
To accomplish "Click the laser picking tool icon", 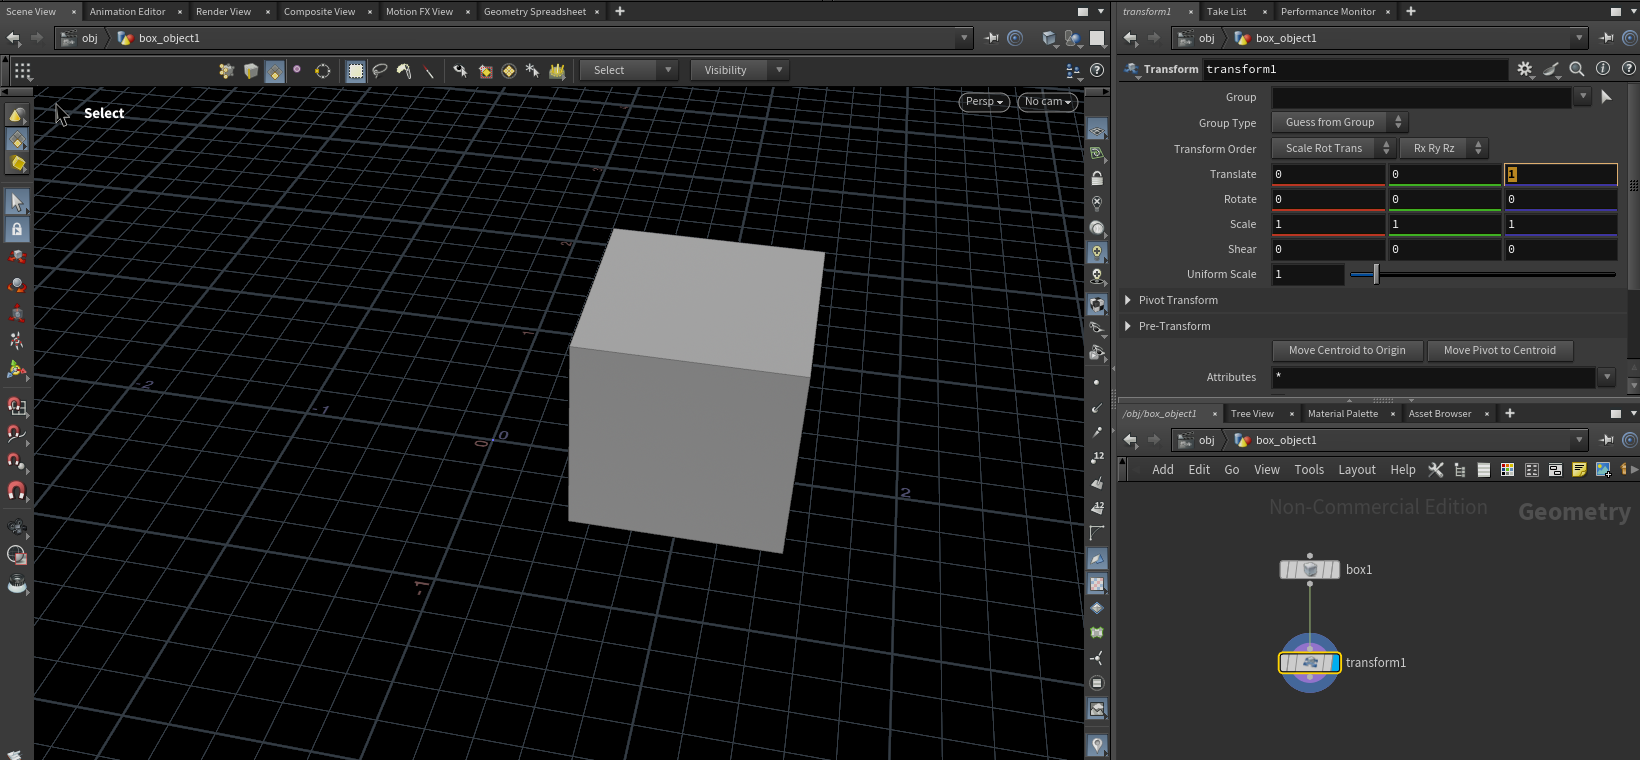I will coord(428,70).
